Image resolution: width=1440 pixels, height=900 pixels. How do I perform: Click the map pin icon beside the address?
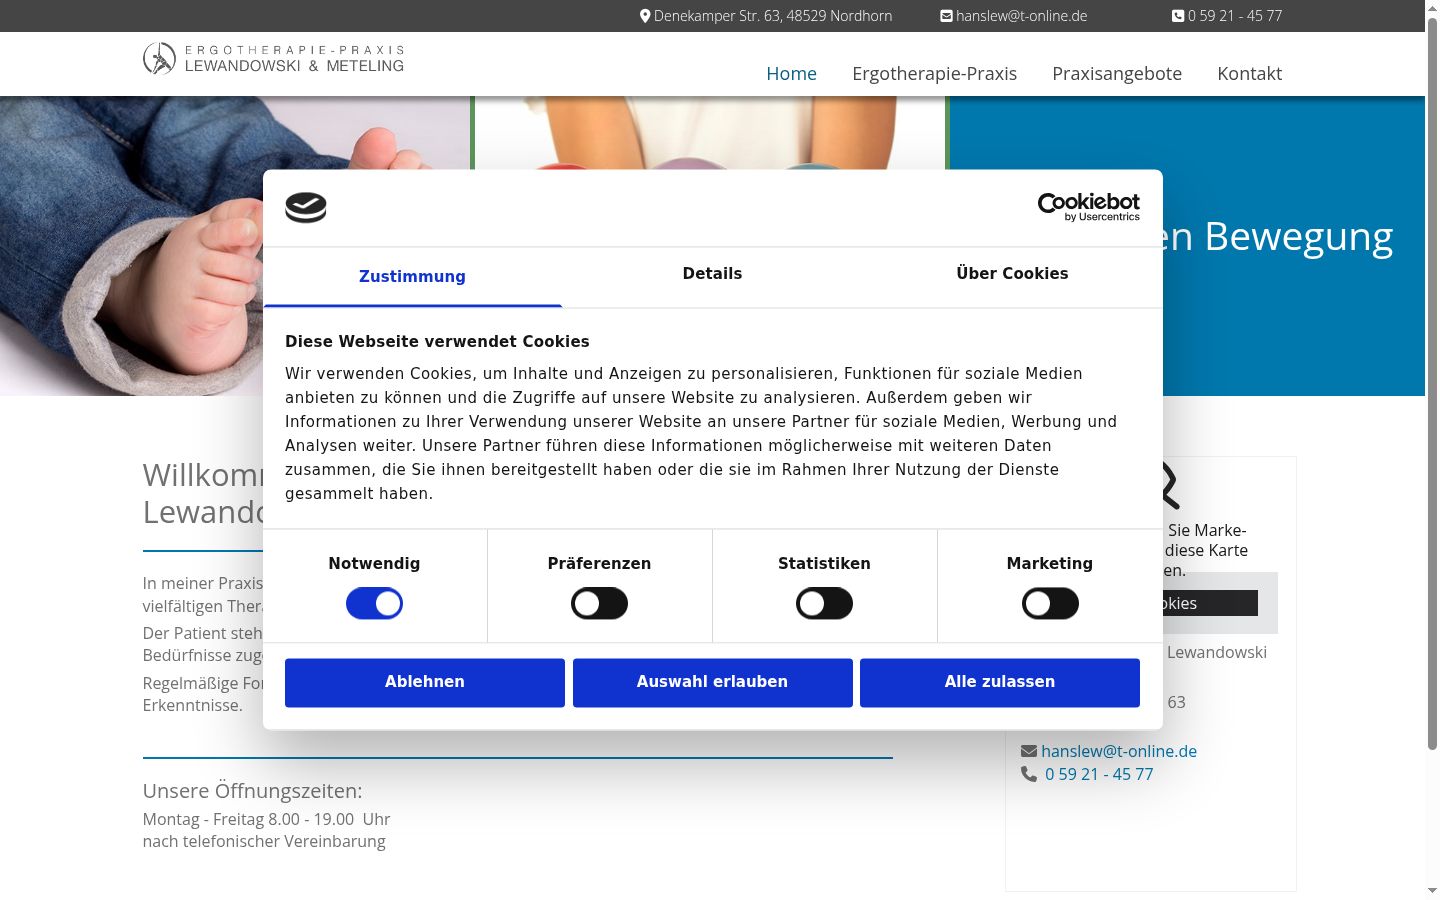point(645,16)
